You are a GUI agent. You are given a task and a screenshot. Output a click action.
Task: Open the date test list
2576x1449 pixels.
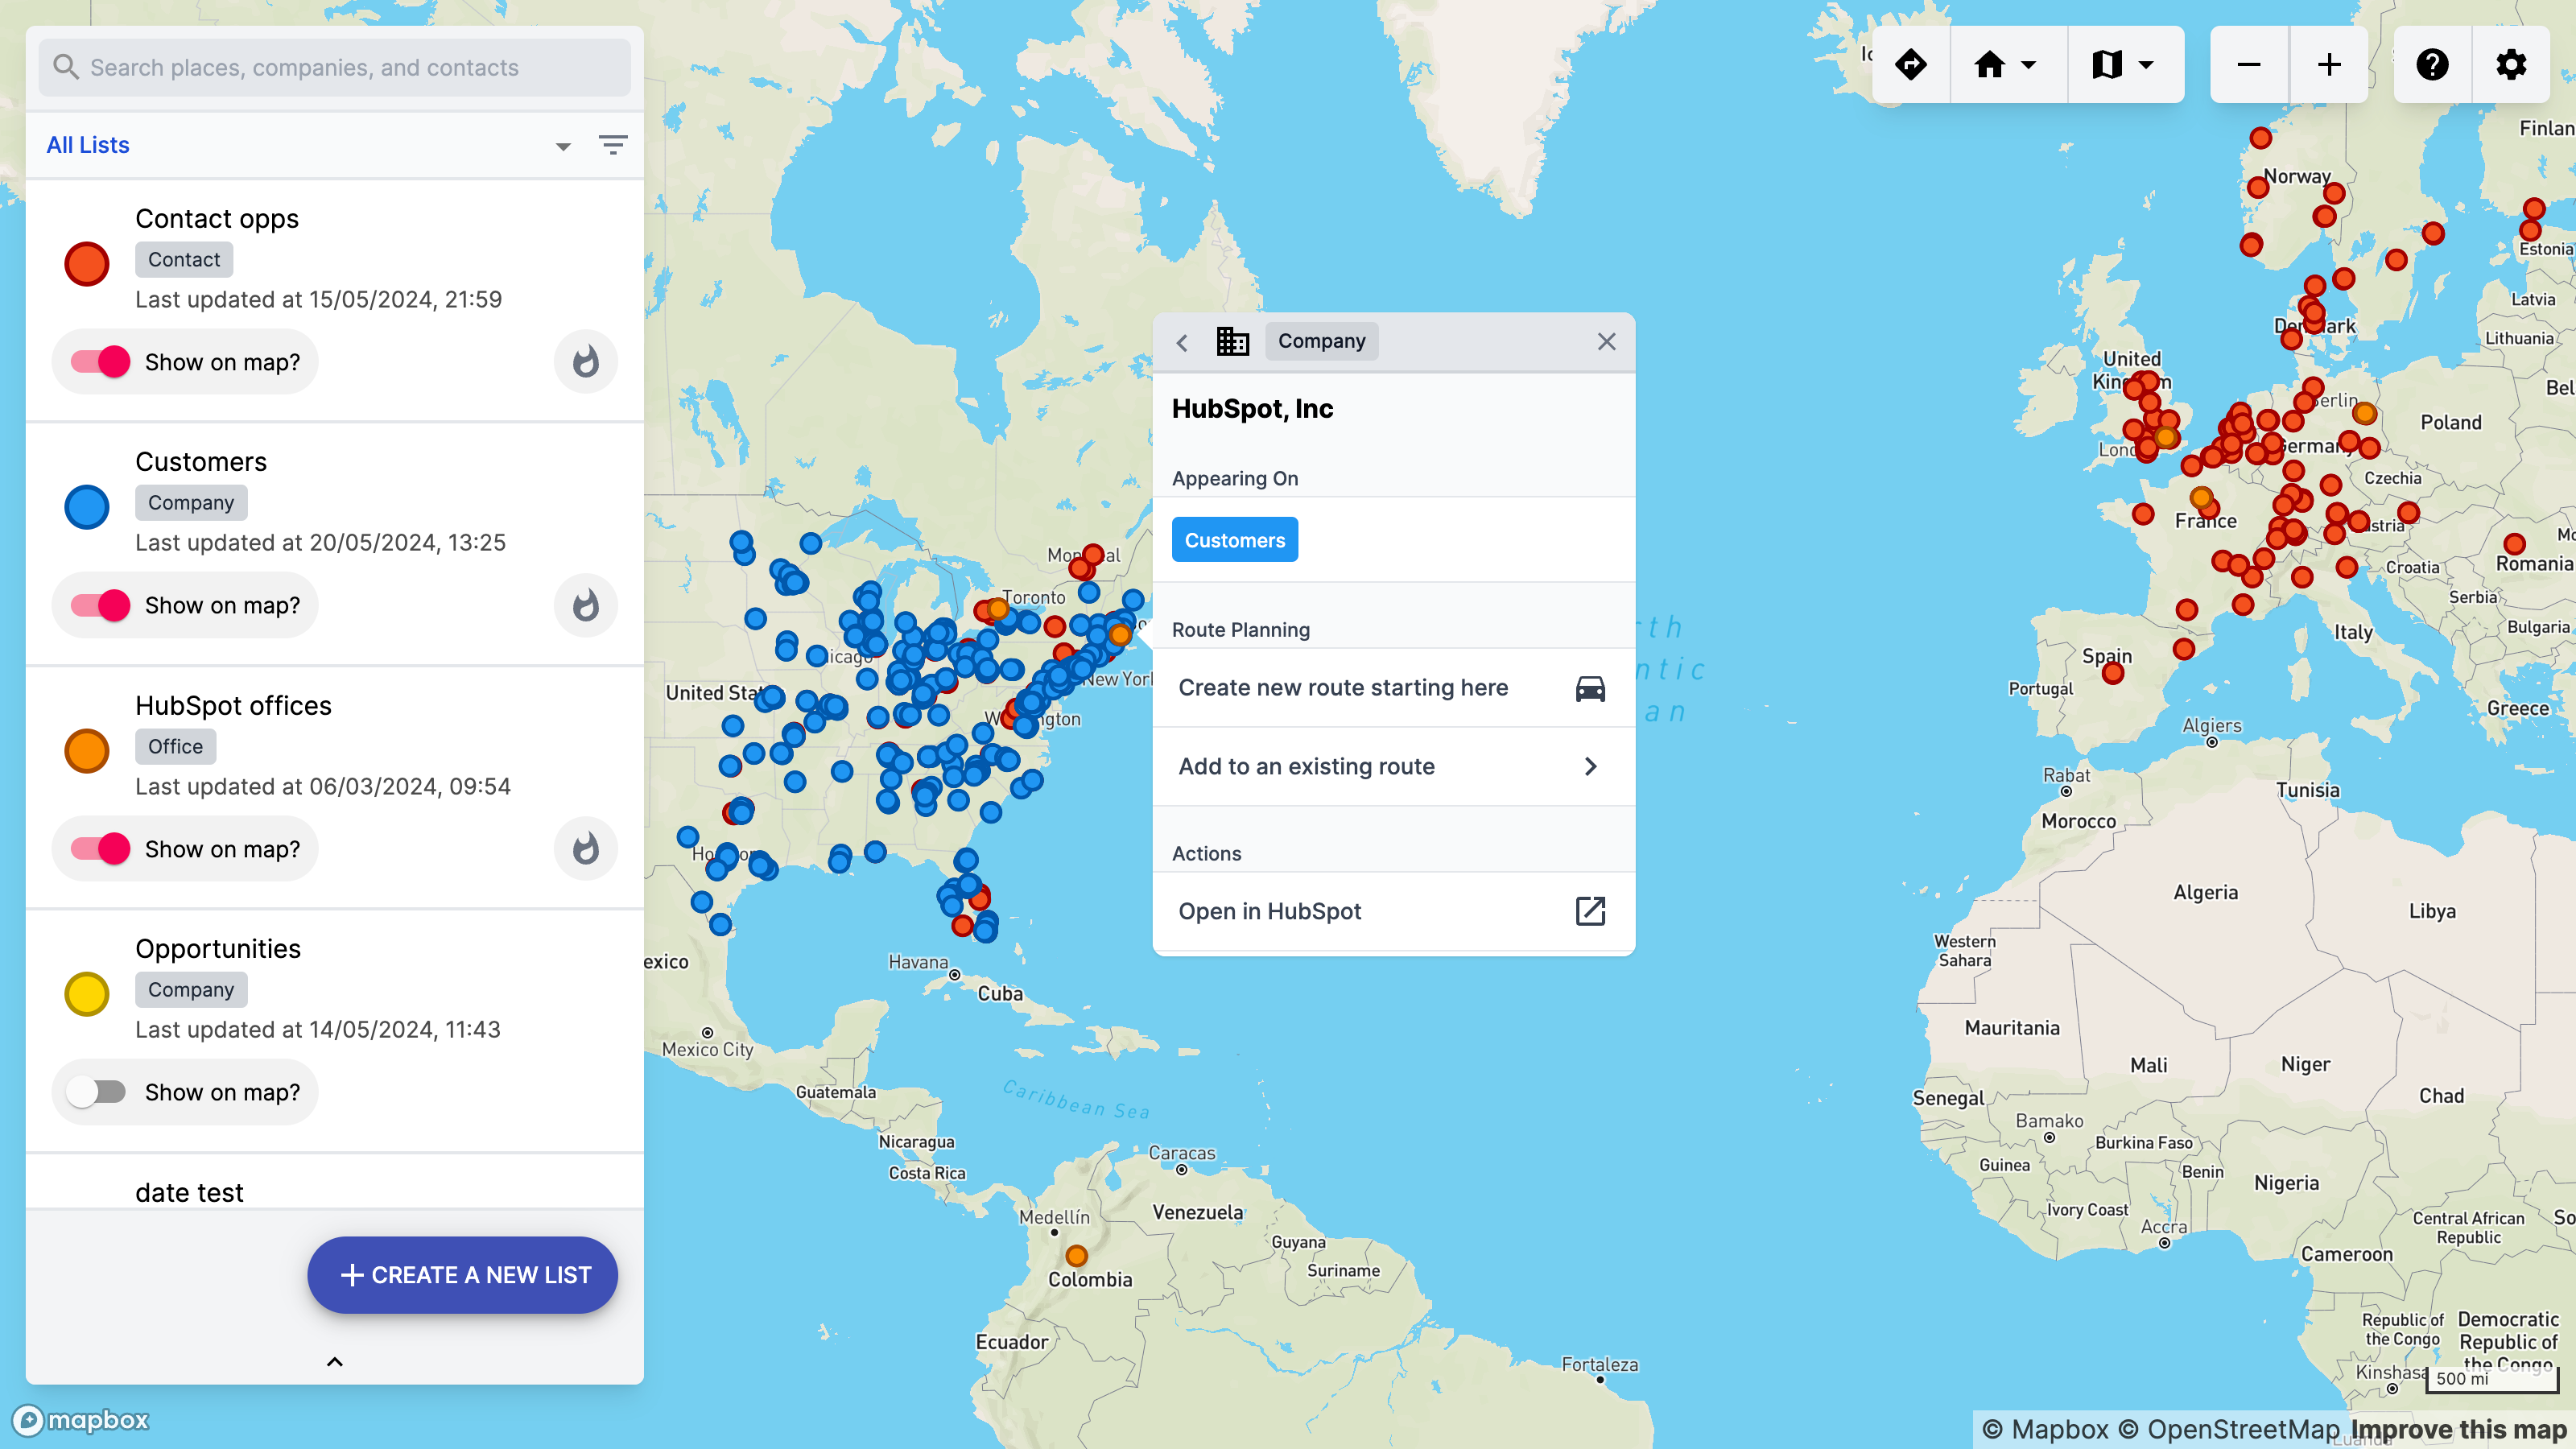coord(189,1192)
